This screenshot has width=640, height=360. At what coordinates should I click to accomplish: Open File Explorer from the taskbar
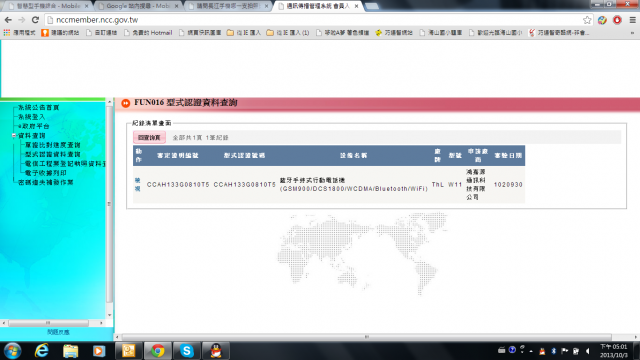coord(70,351)
